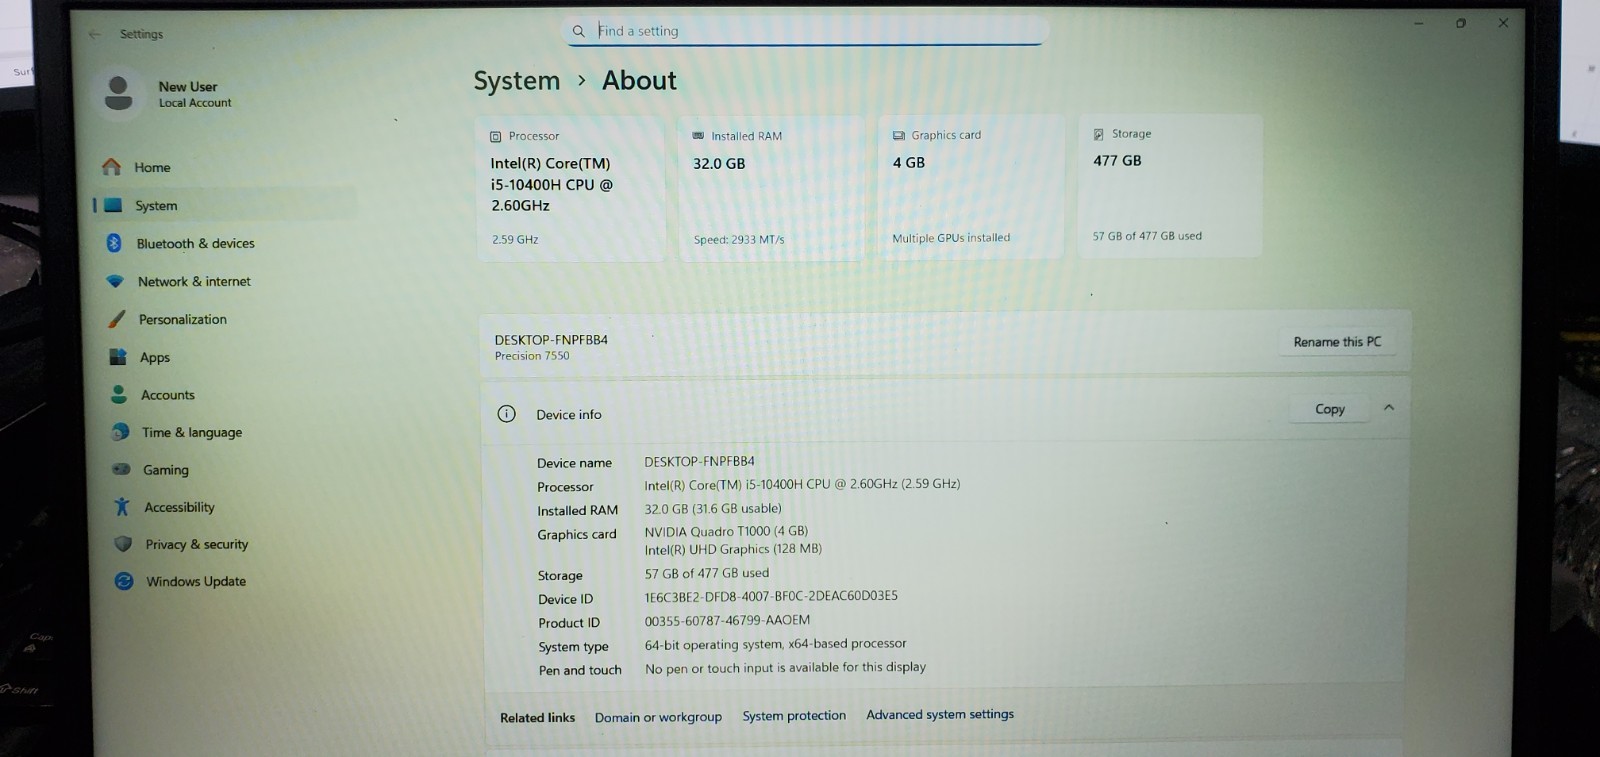The image size is (1600, 757).
Task: Click the search magnifier icon
Action: pos(578,31)
